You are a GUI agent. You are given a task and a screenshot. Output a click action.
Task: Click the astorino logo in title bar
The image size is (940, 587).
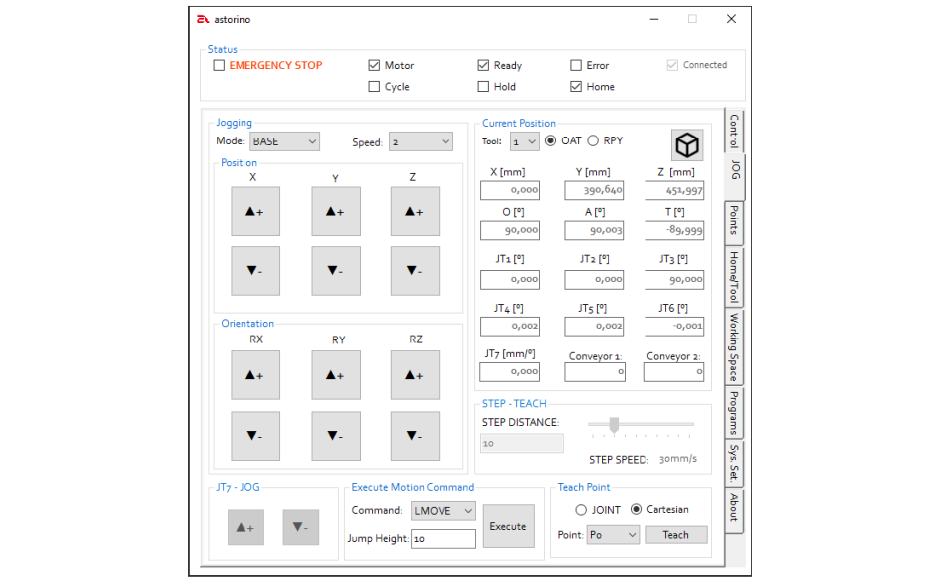pyautogui.click(x=203, y=19)
